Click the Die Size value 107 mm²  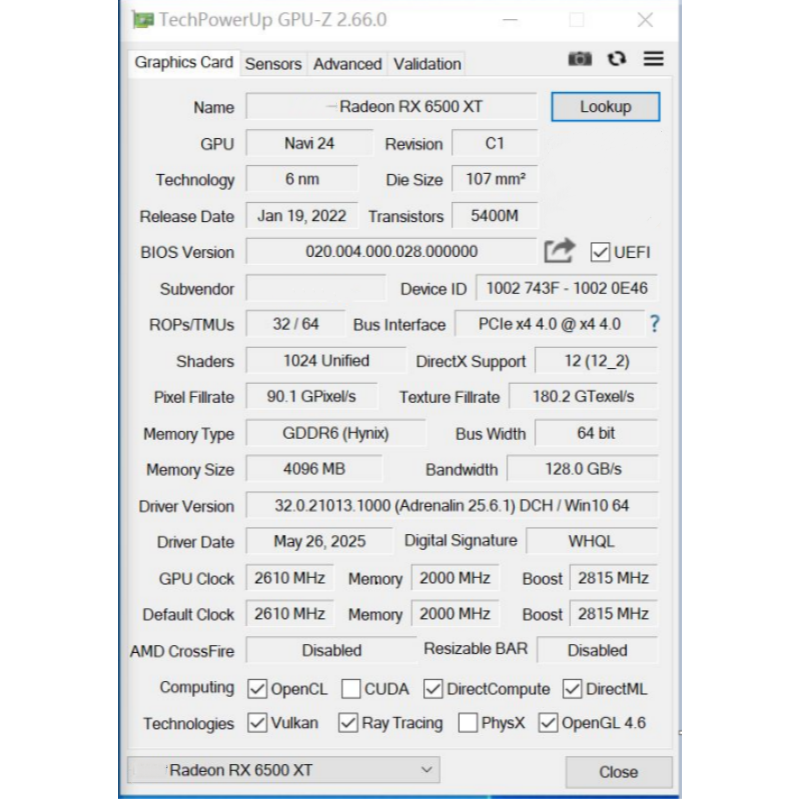click(x=495, y=179)
